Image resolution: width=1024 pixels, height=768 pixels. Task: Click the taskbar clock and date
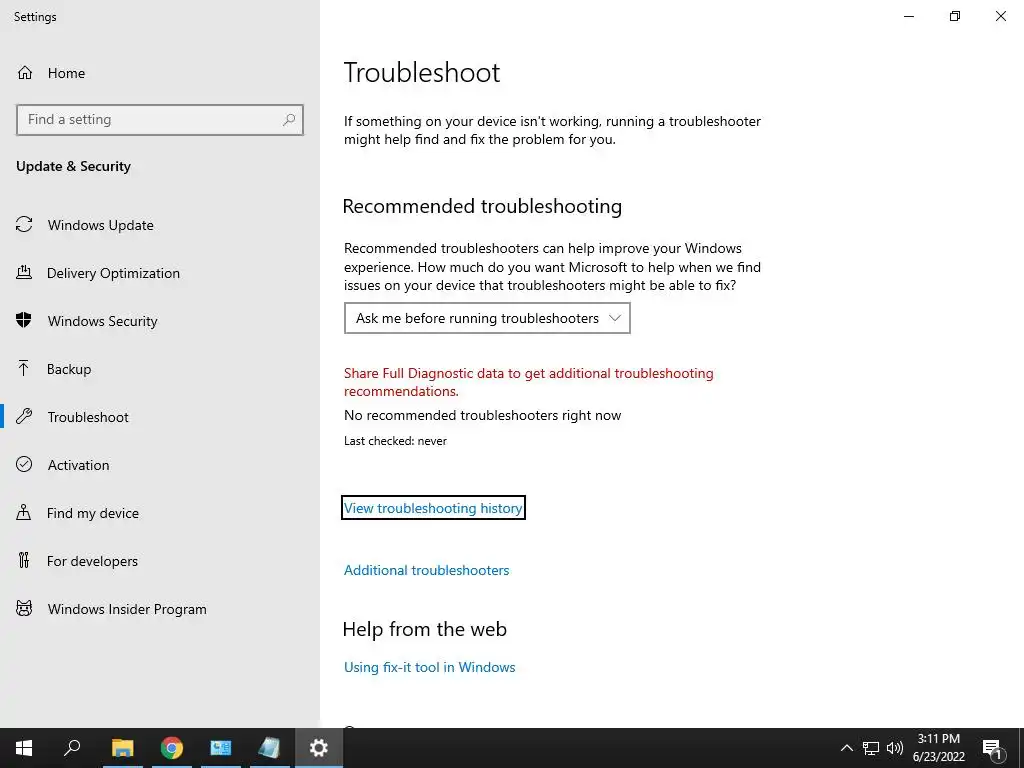click(x=938, y=748)
